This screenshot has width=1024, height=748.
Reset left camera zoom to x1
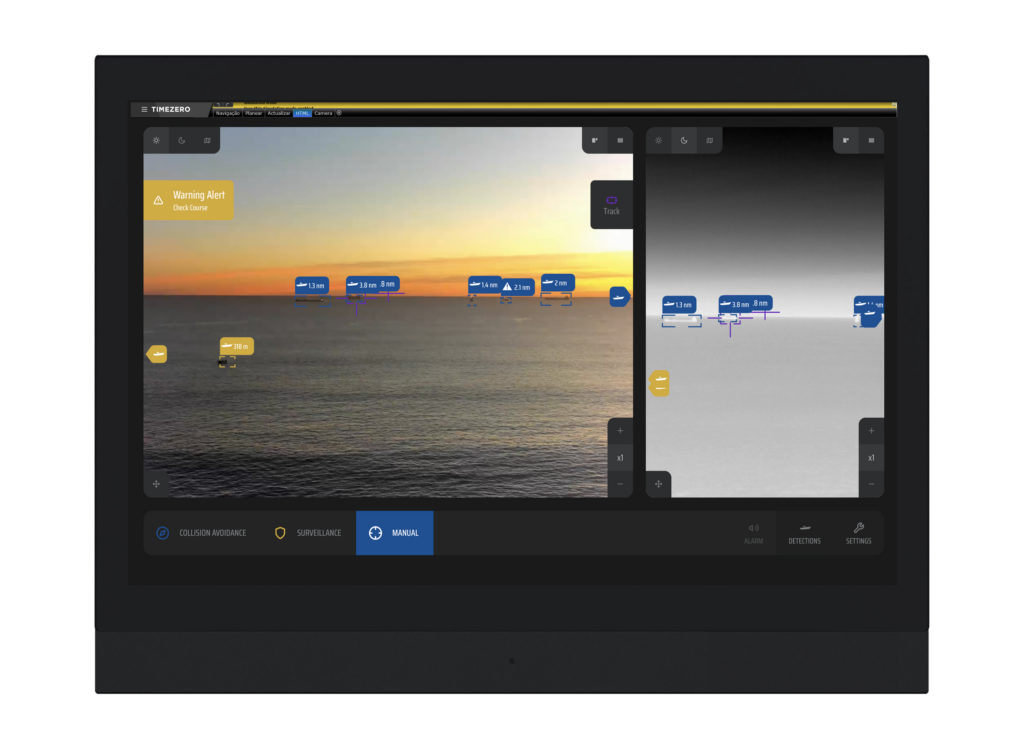620,458
